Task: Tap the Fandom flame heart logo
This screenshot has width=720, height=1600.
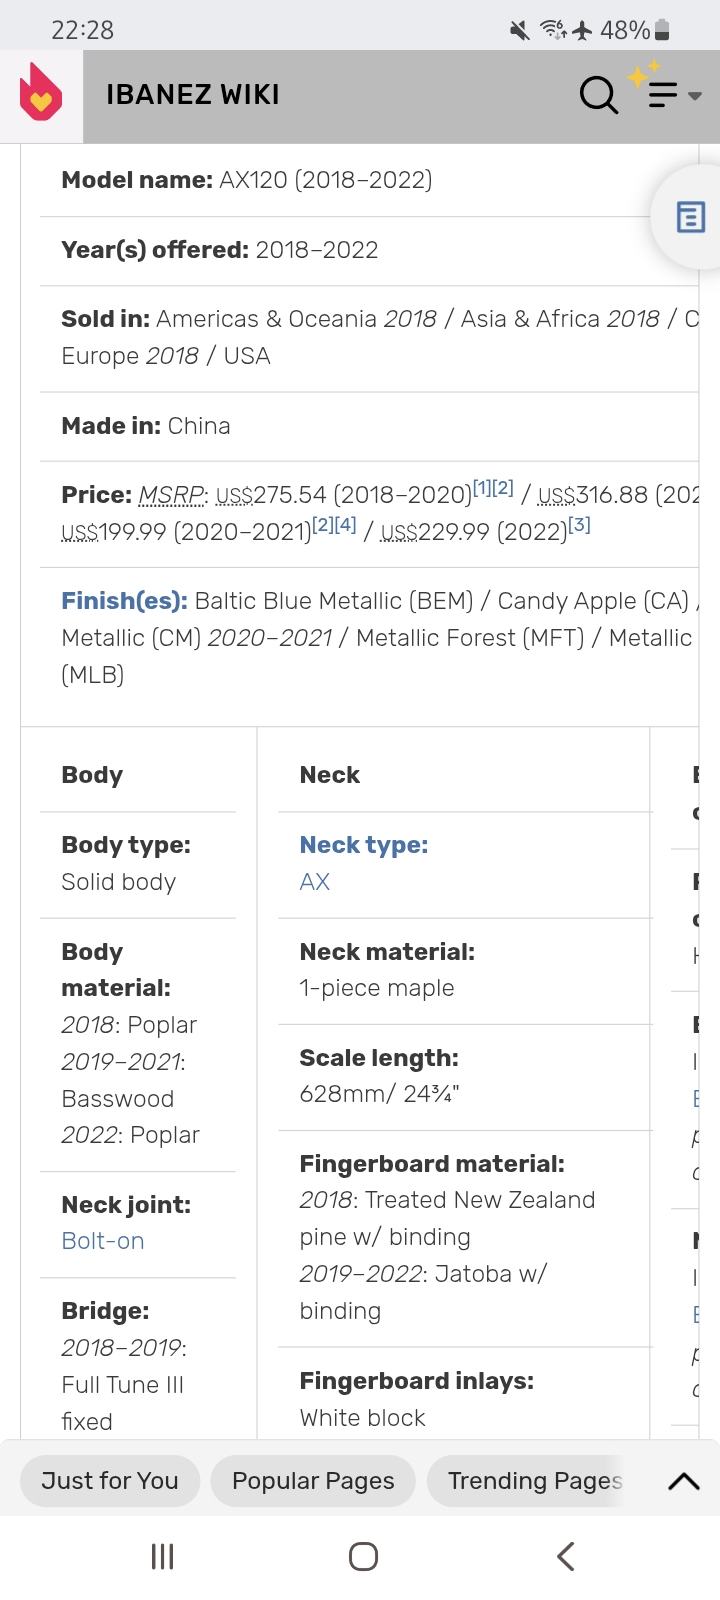Action: coord(41,94)
